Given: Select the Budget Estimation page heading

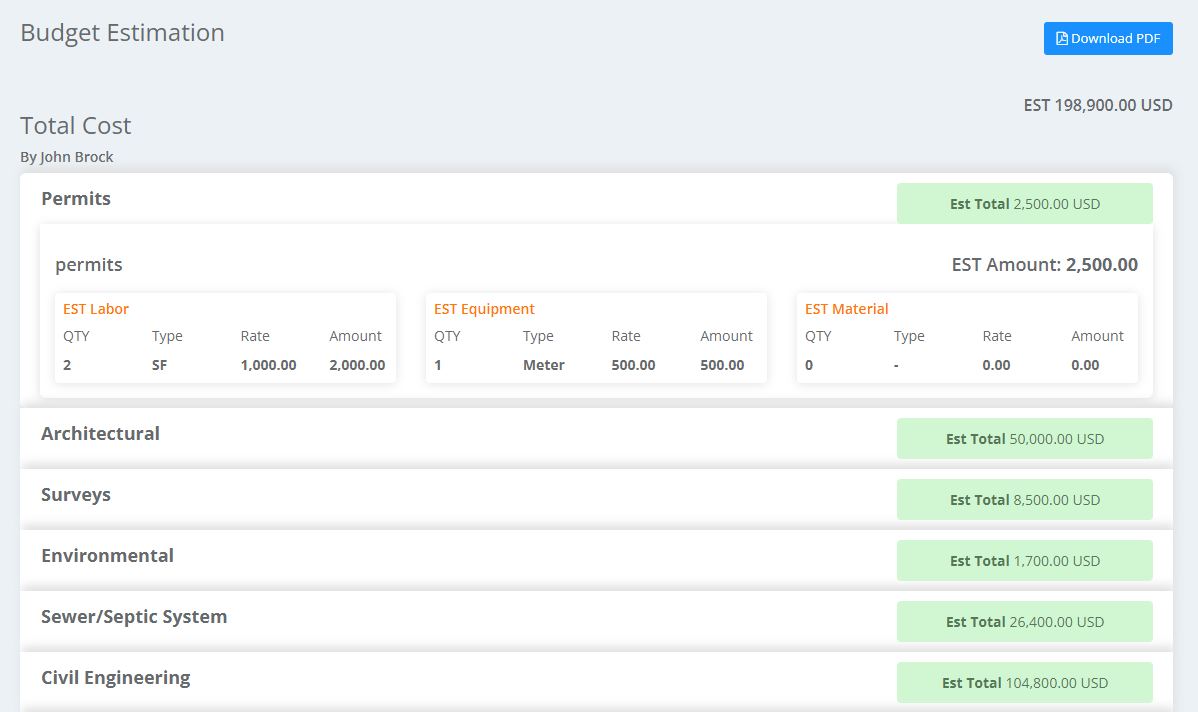Looking at the screenshot, I should (x=122, y=33).
